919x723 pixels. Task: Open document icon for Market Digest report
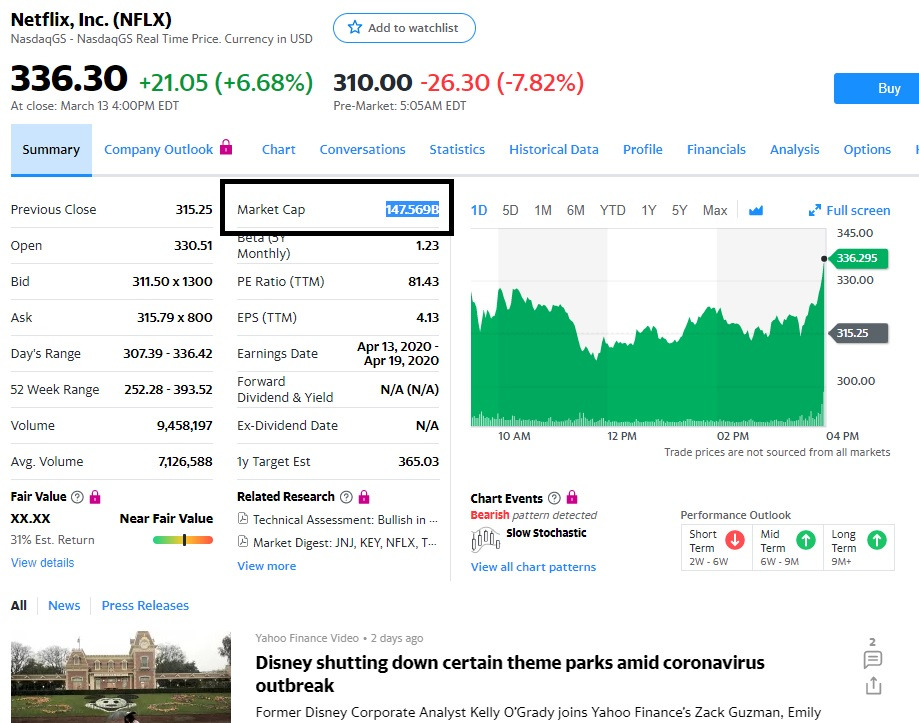(243, 541)
